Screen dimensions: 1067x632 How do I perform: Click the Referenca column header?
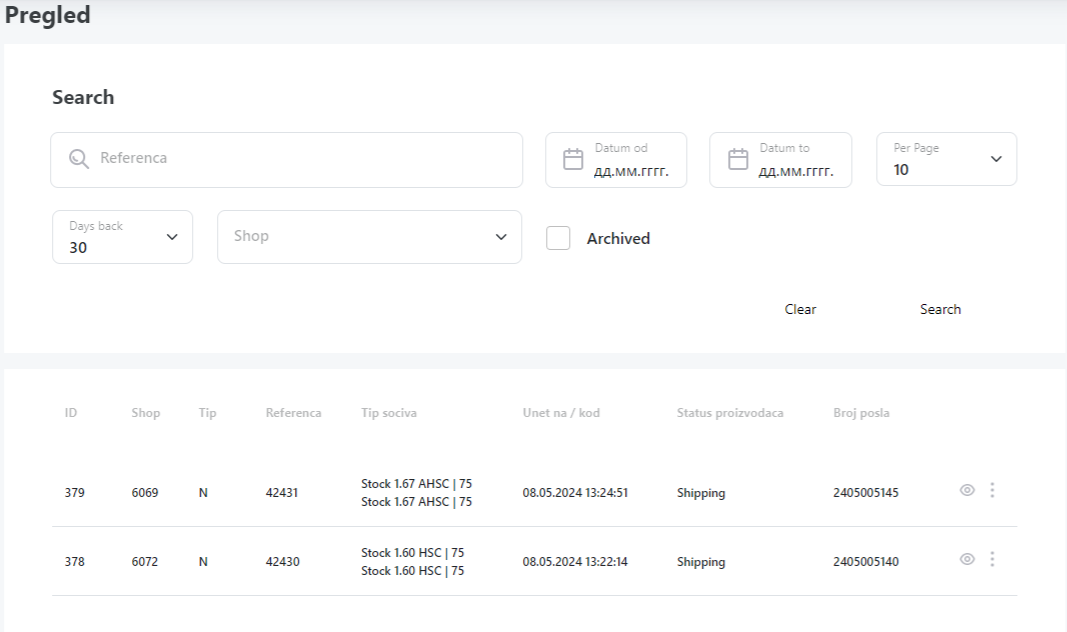[x=293, y=413]
